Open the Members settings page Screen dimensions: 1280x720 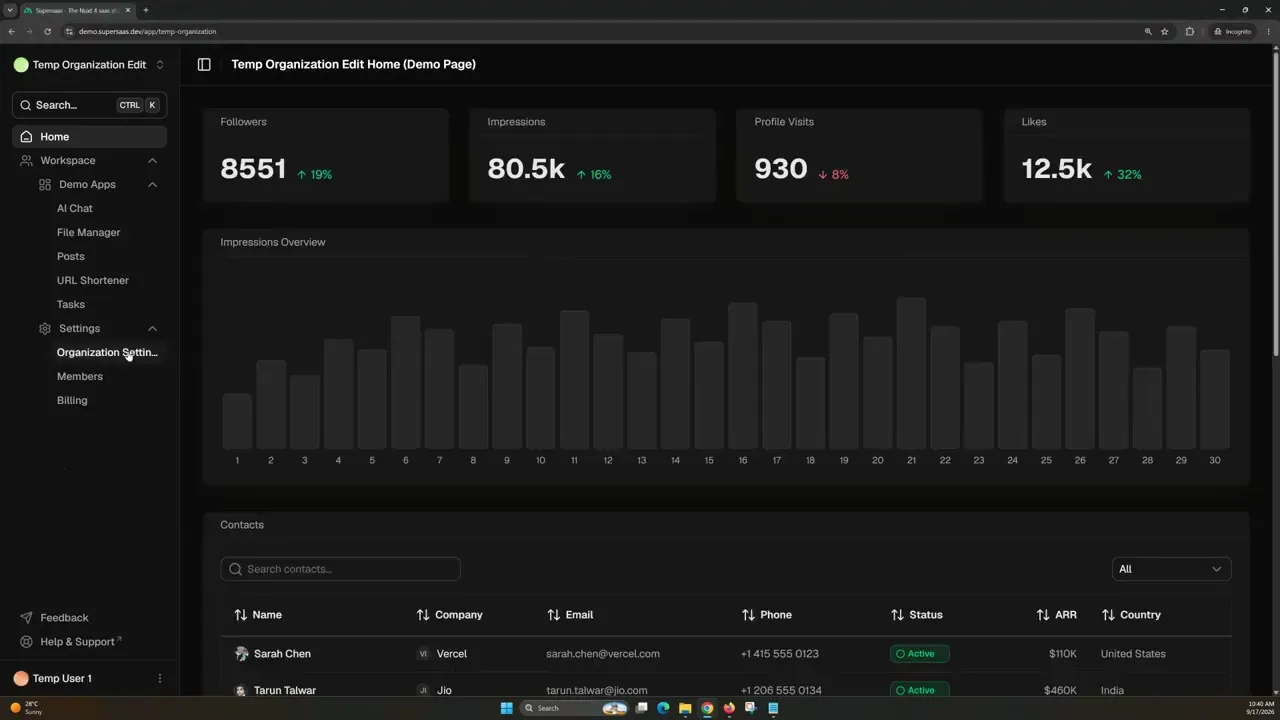(80, 376)
